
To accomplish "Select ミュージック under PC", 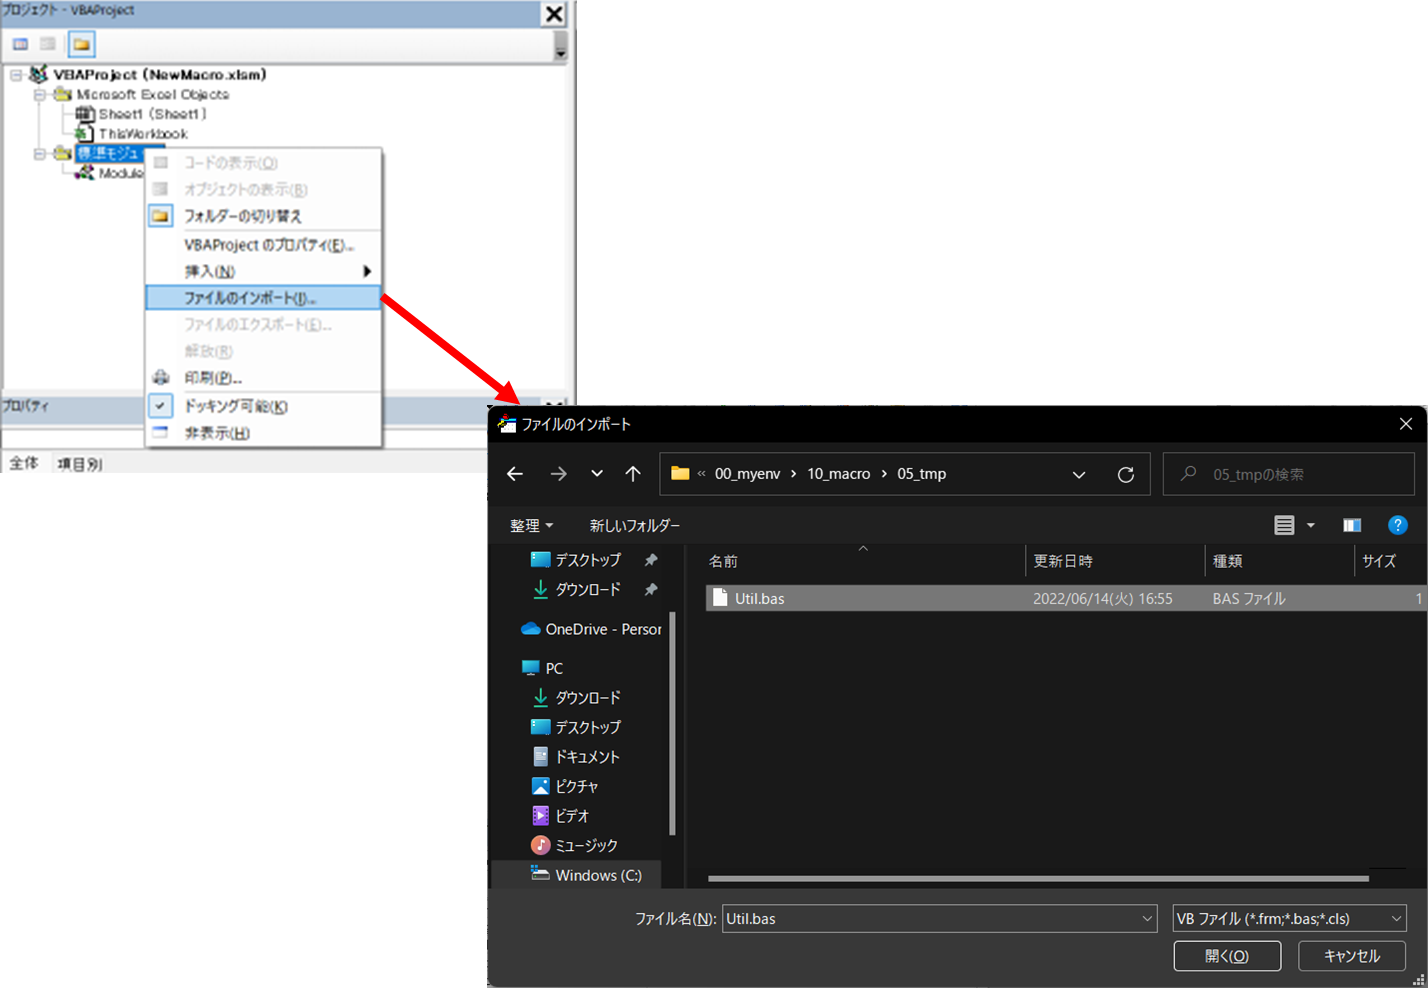I will pyautogui.click(x=575, y=846).
